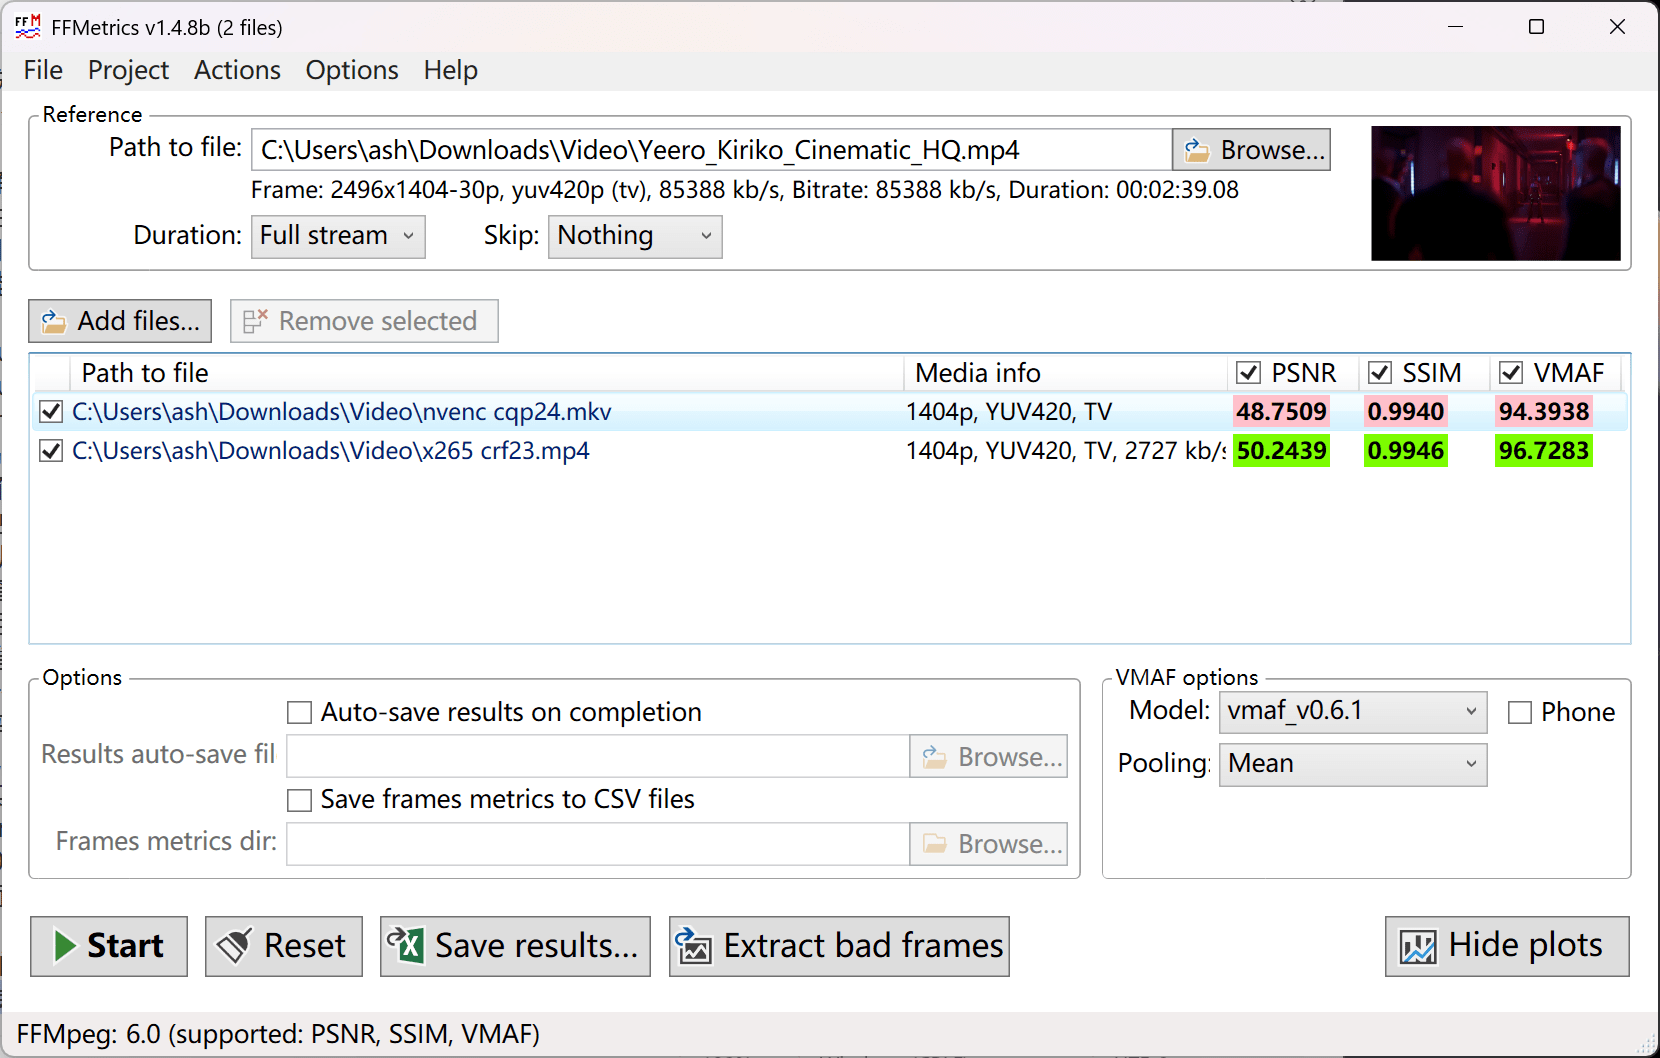Click the SSIM value 0.9946
This screenshot has height=1058, width=1660.
1406,450
